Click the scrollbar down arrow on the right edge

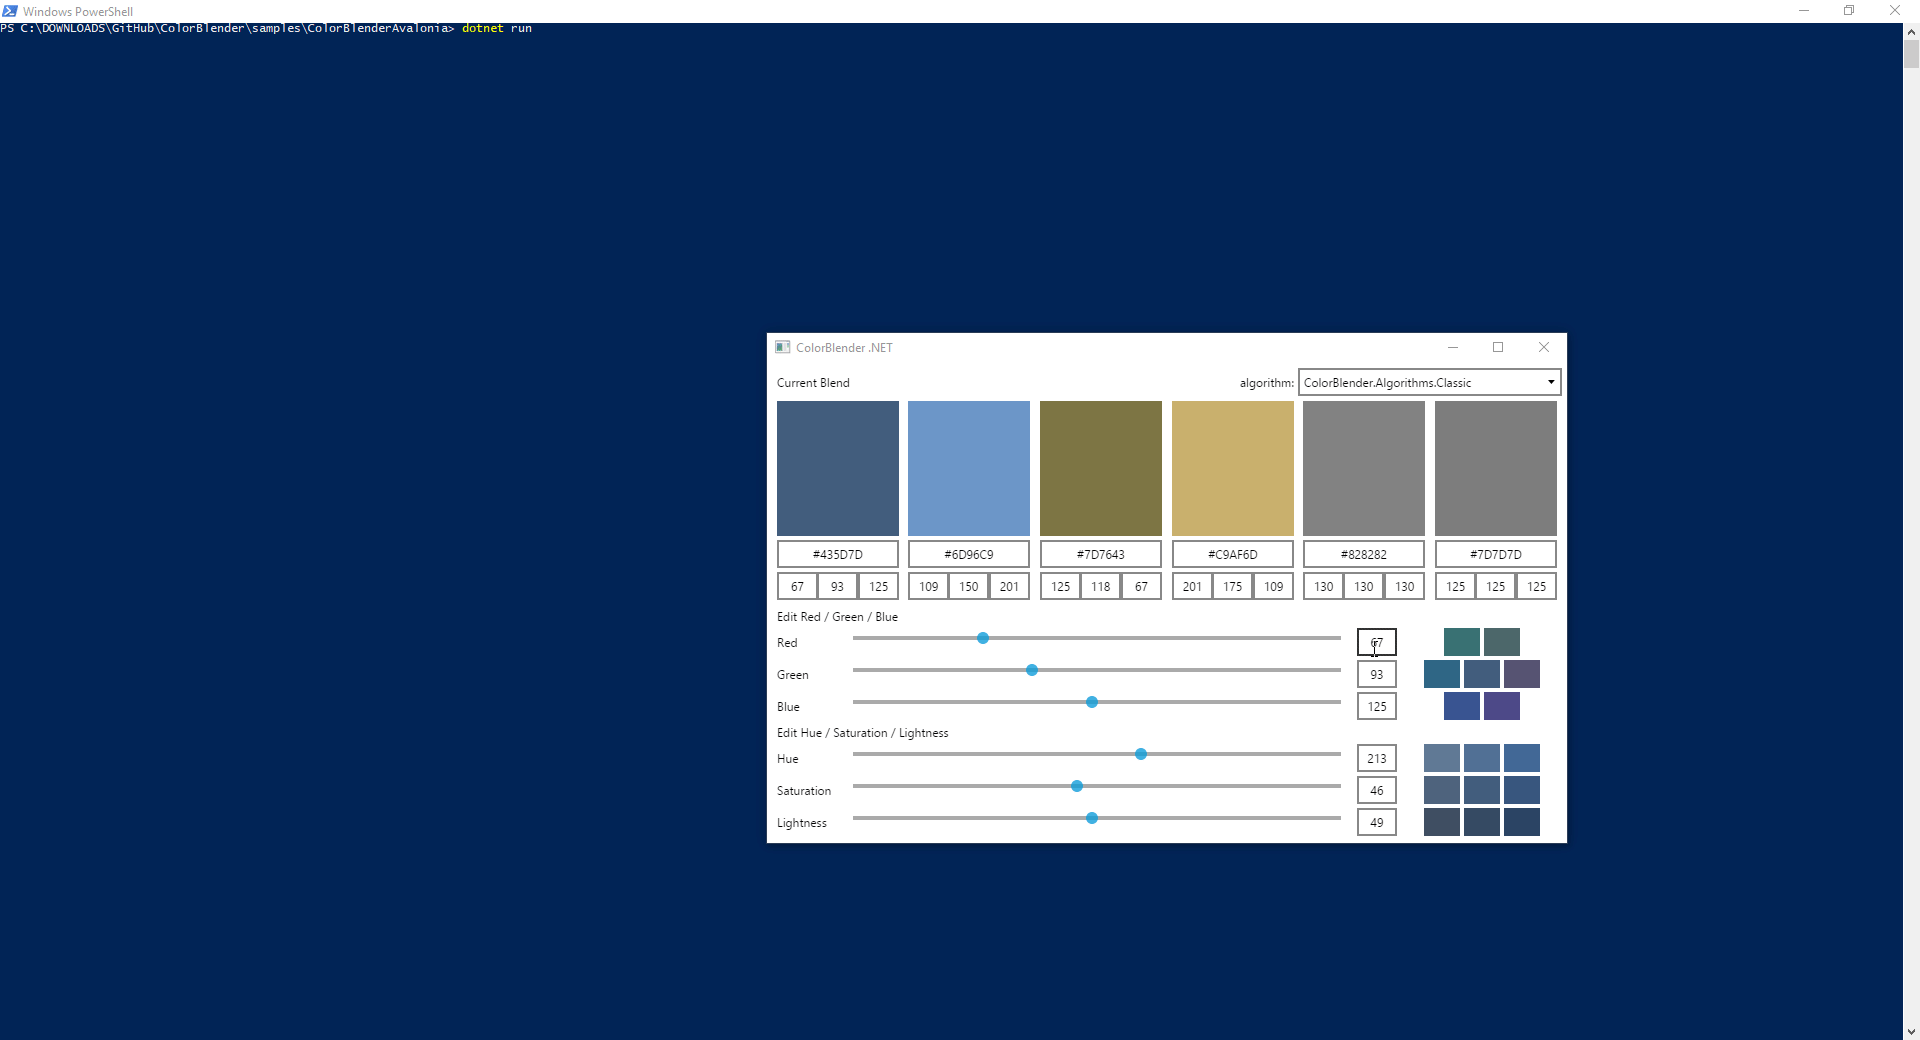(1911, 1032)
